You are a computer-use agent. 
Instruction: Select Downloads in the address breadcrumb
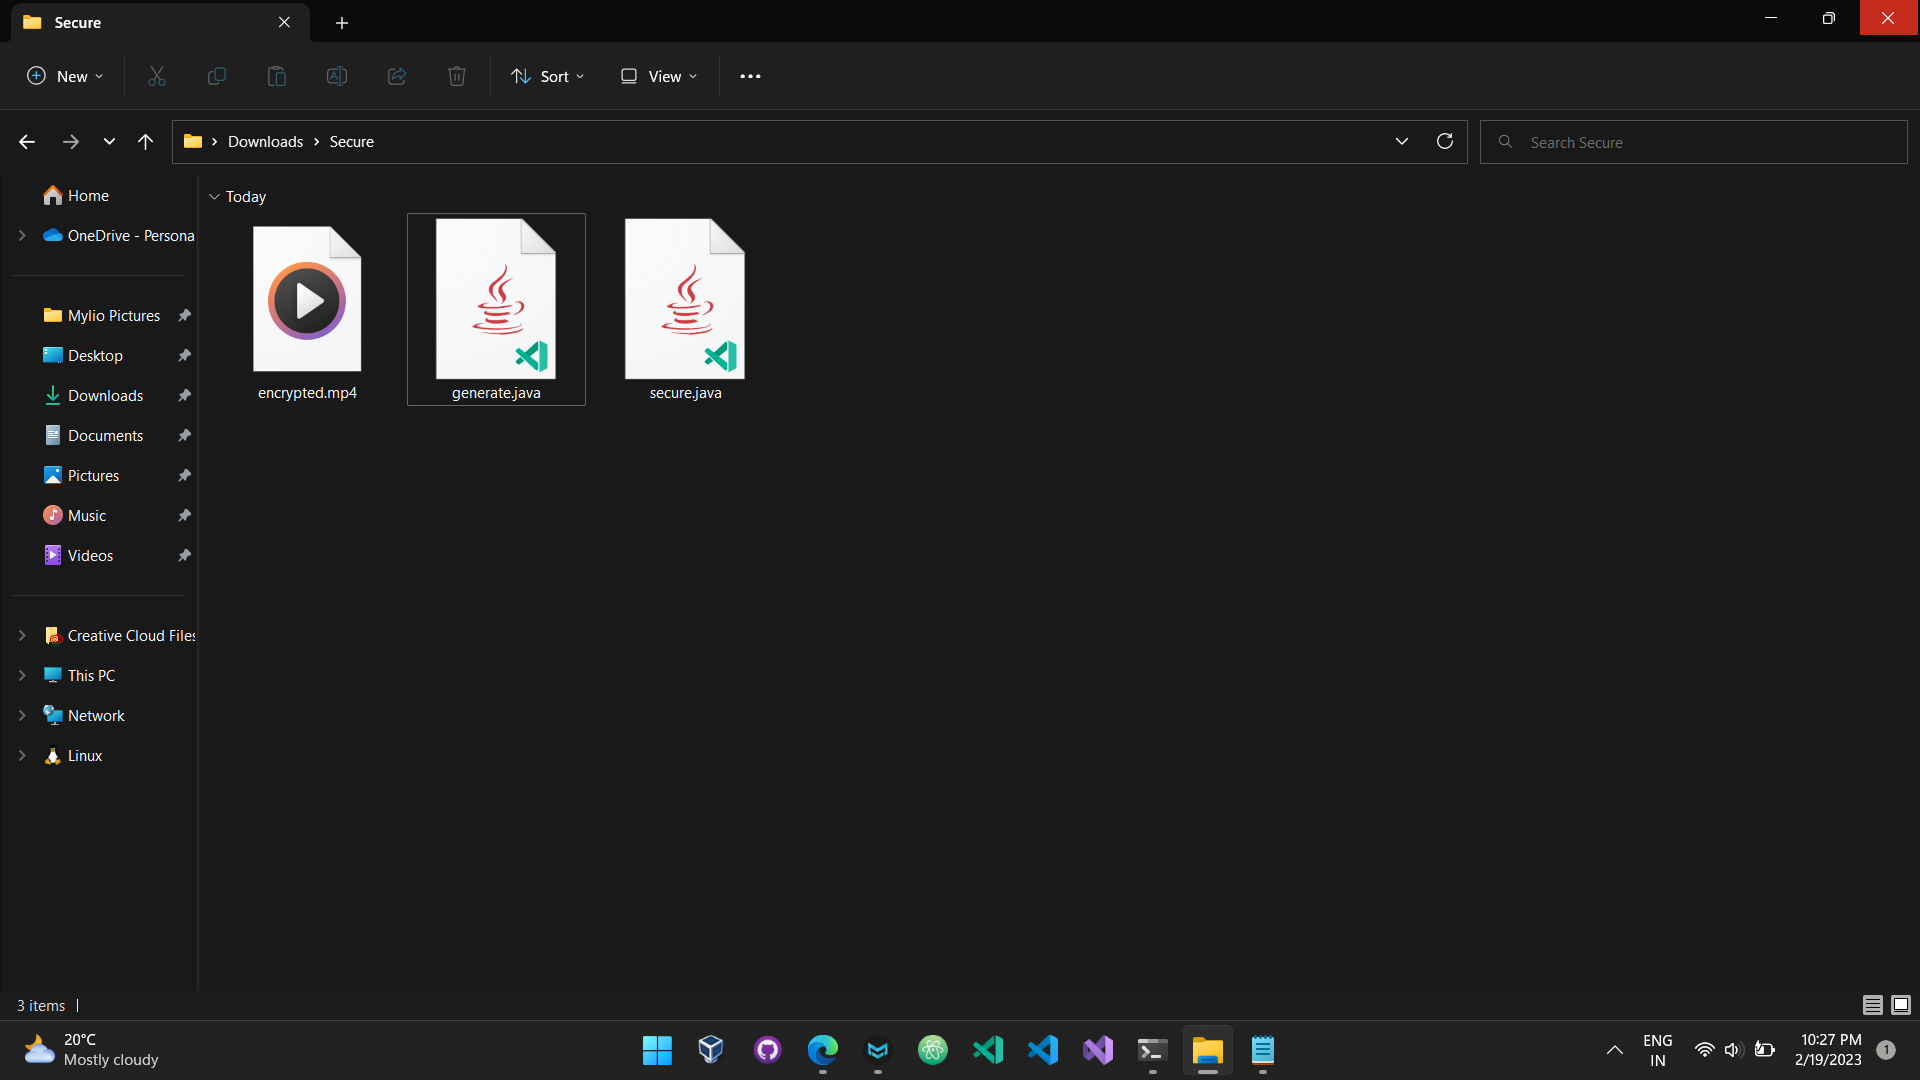pos(265,142)
